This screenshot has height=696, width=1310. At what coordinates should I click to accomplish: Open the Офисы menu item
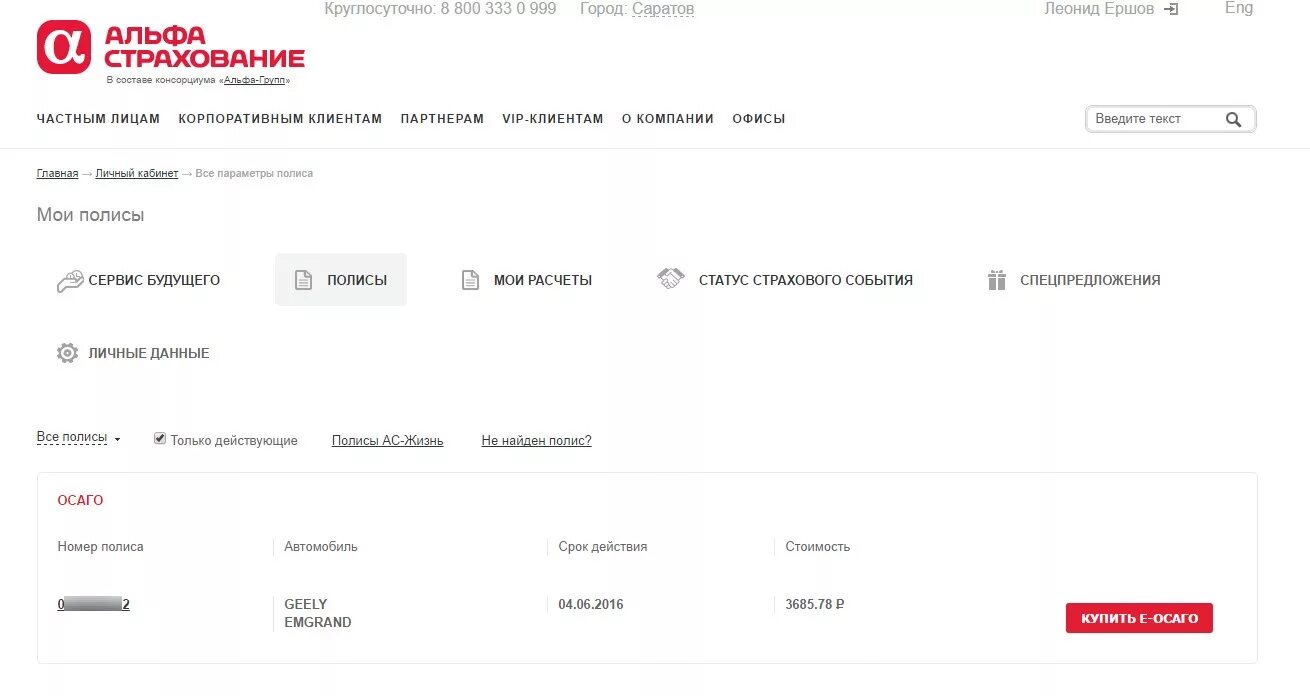(759, 119)
